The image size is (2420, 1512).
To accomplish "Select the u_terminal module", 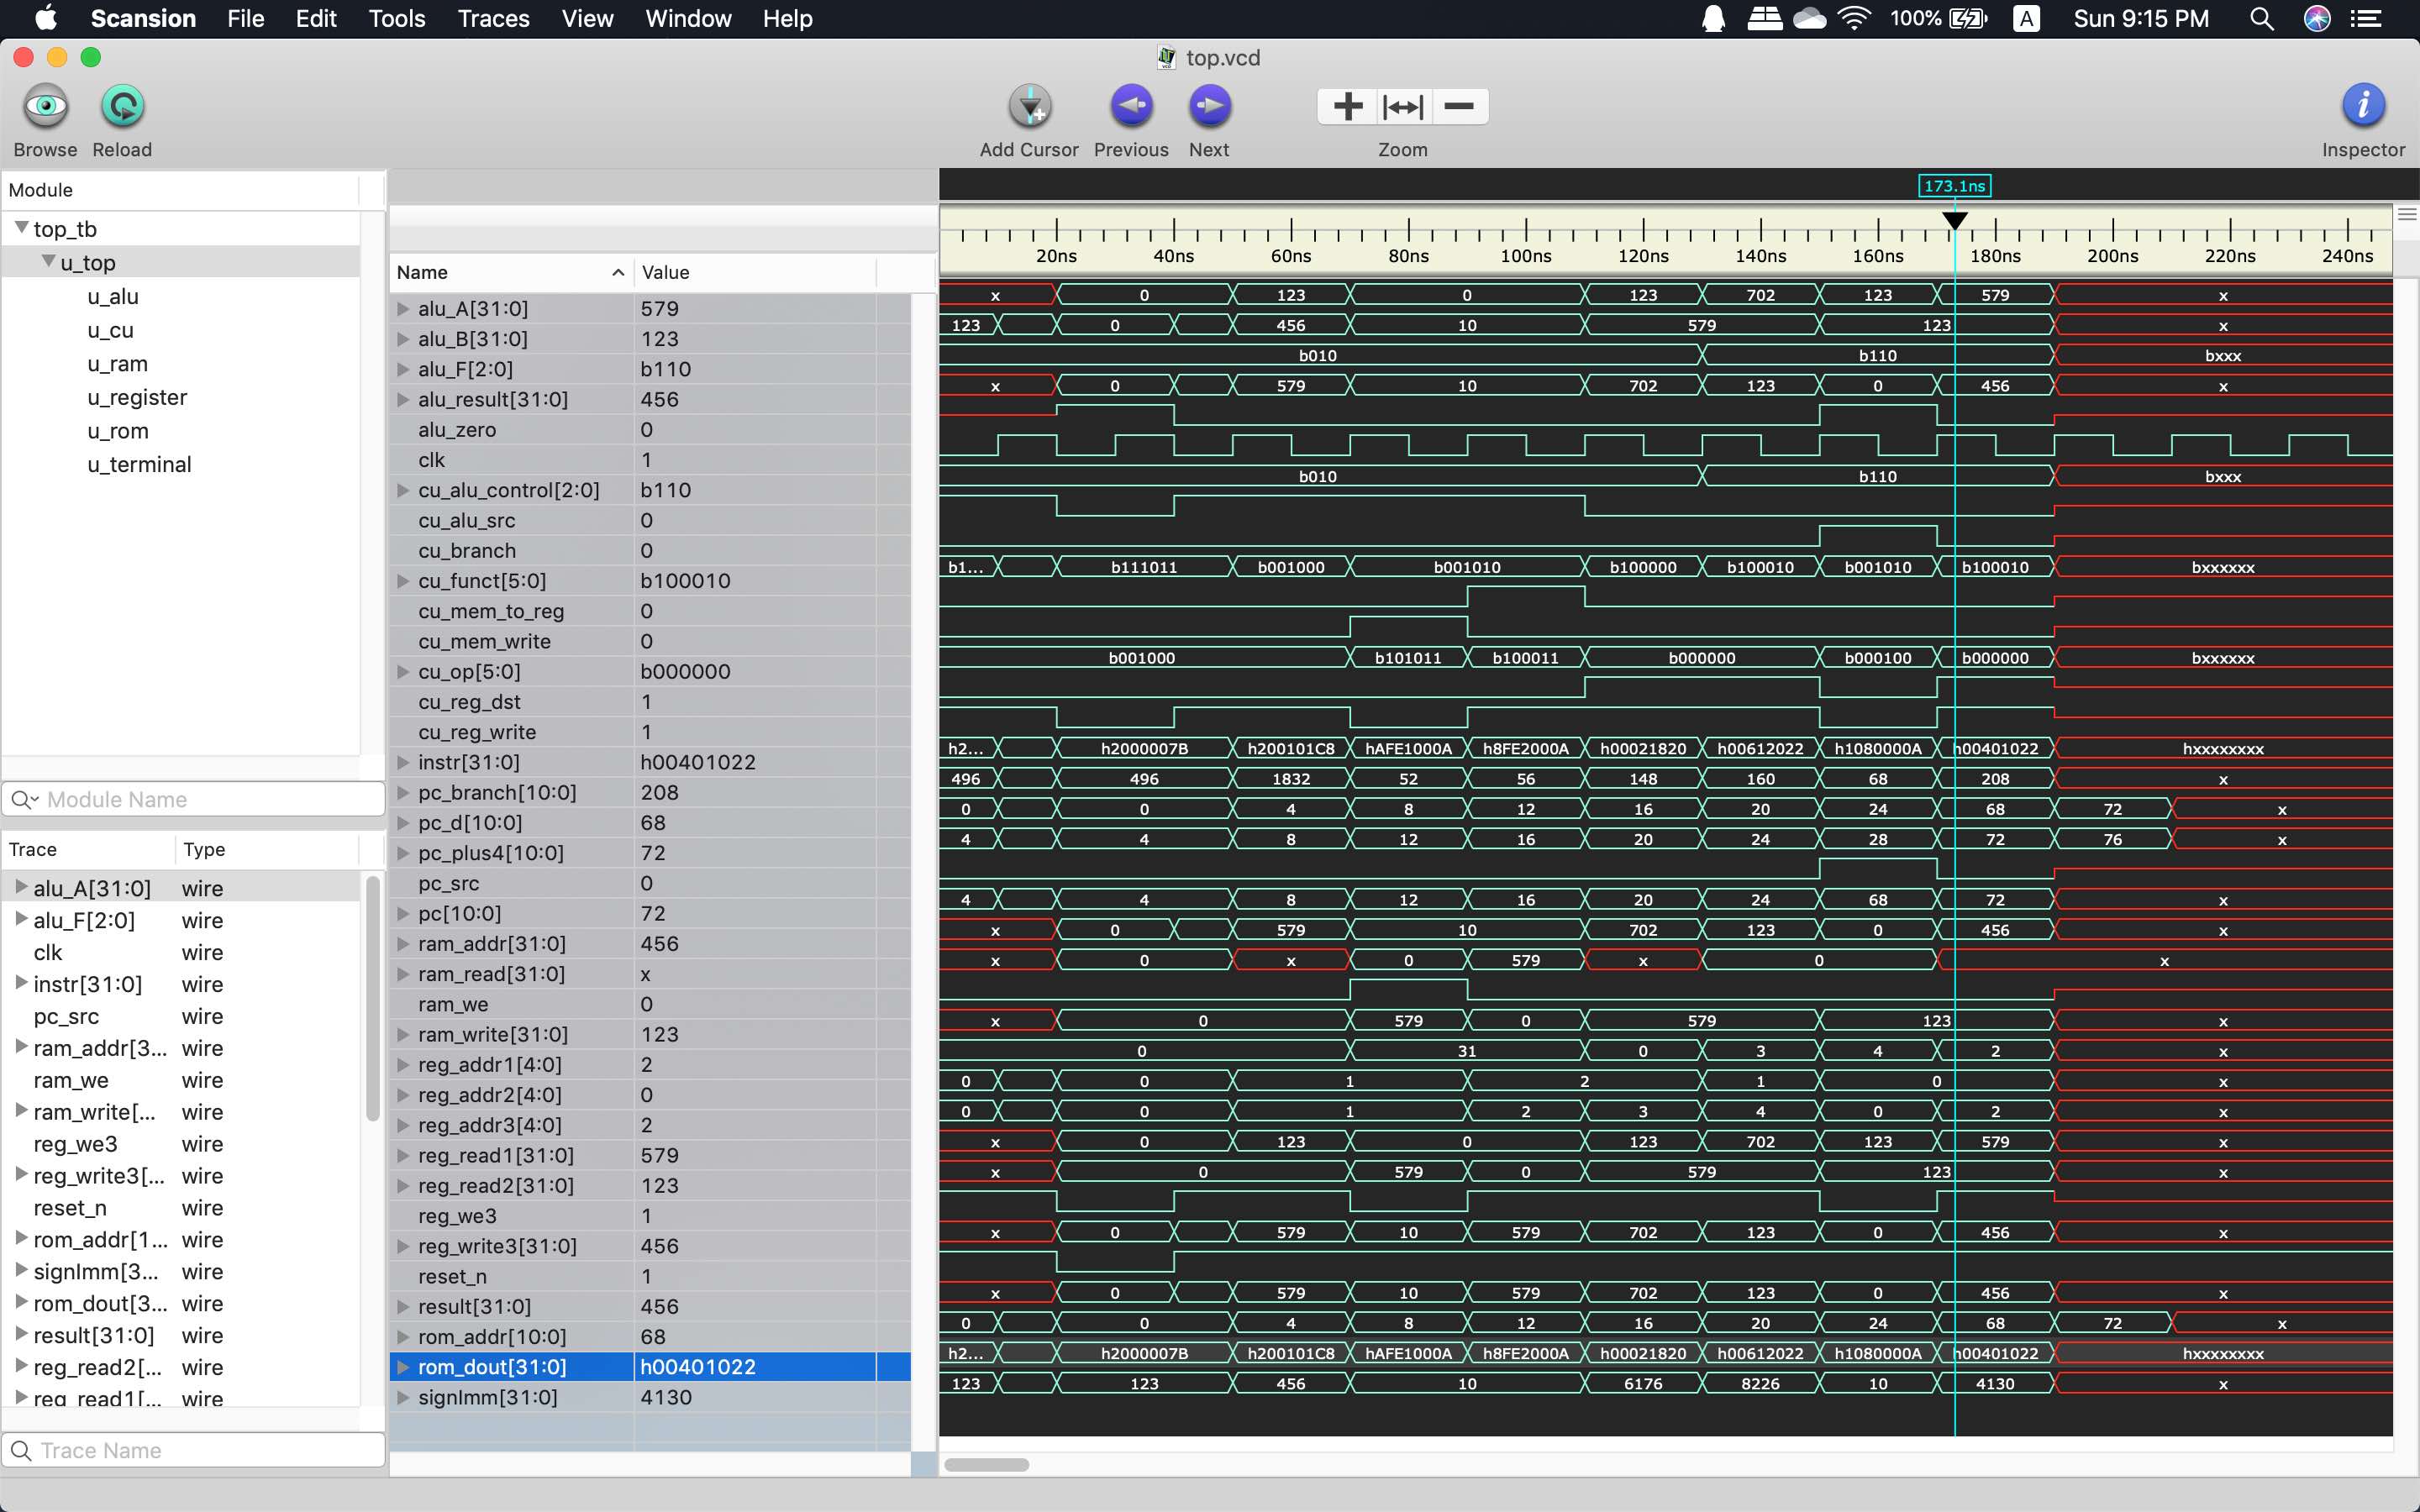I will coord(139,464).
